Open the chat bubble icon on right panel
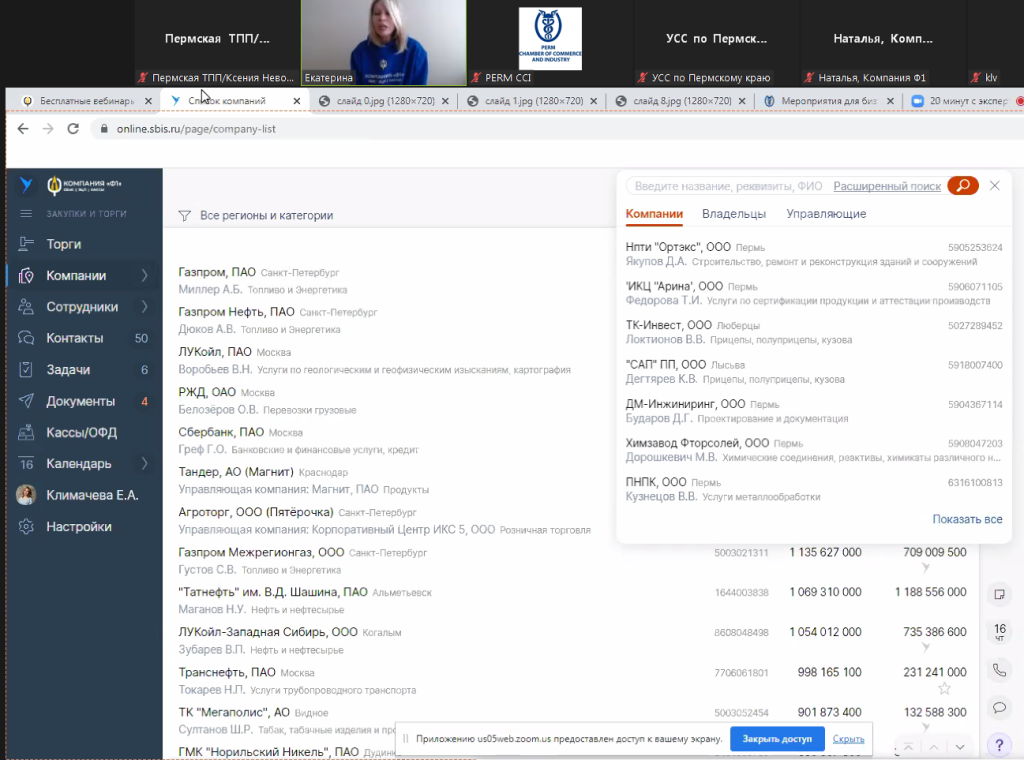 999,708
